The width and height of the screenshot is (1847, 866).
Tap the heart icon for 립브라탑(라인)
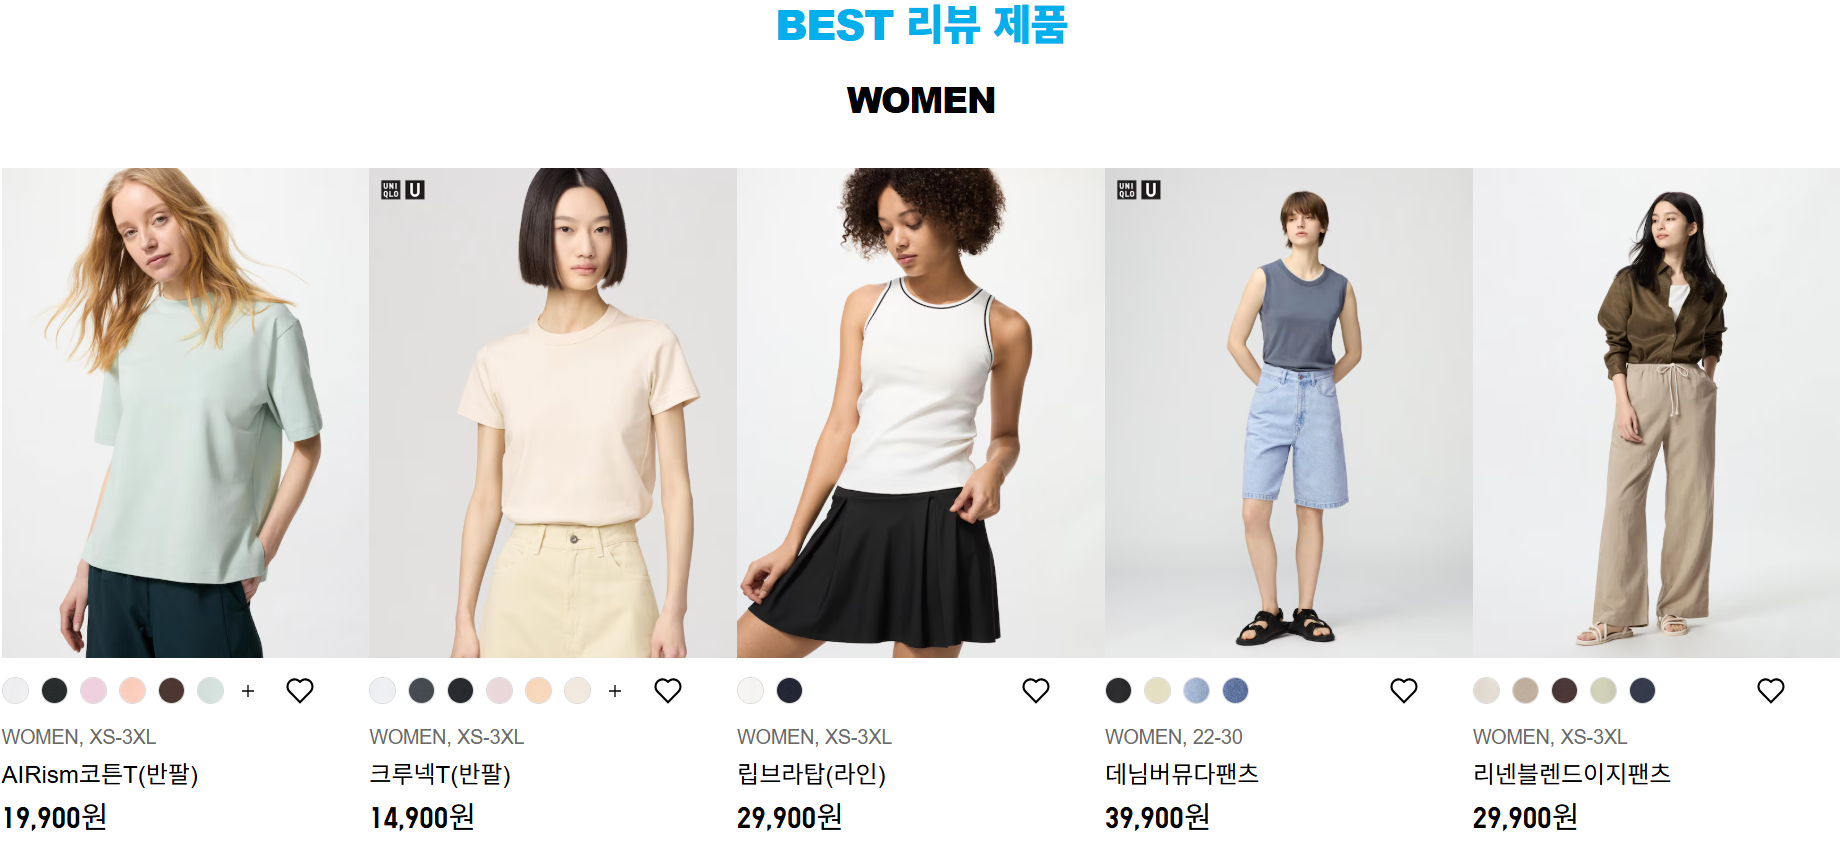[1036, 690]
